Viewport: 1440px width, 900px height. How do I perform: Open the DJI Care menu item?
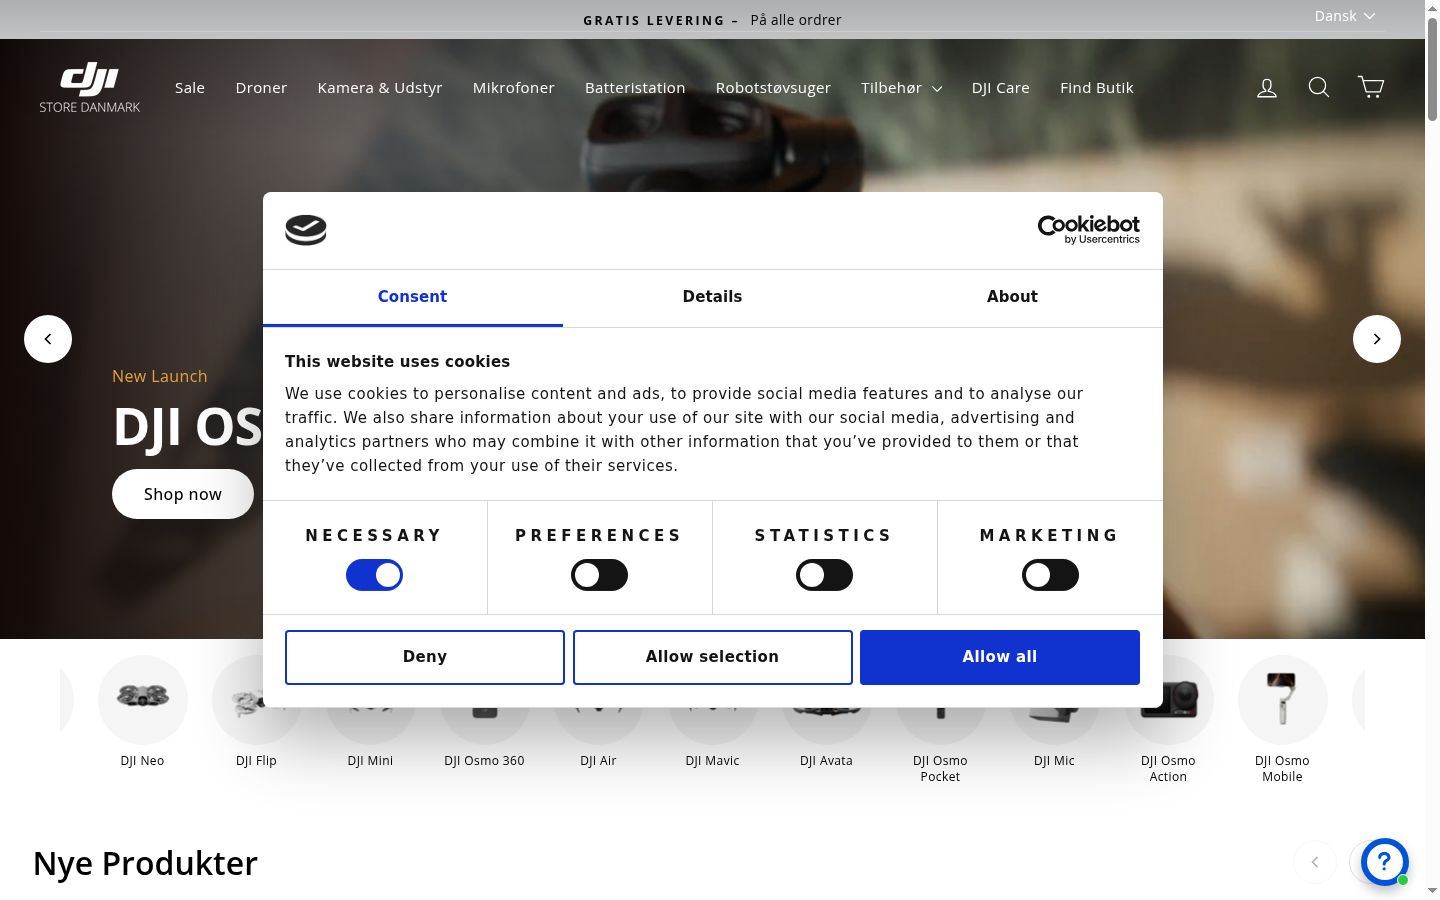[x=1000, y=88]
